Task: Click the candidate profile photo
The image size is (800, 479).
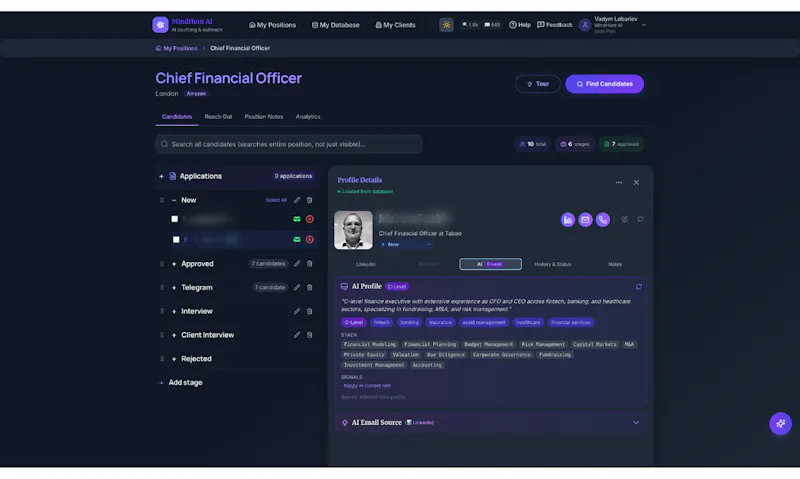Action: [353, 230]
